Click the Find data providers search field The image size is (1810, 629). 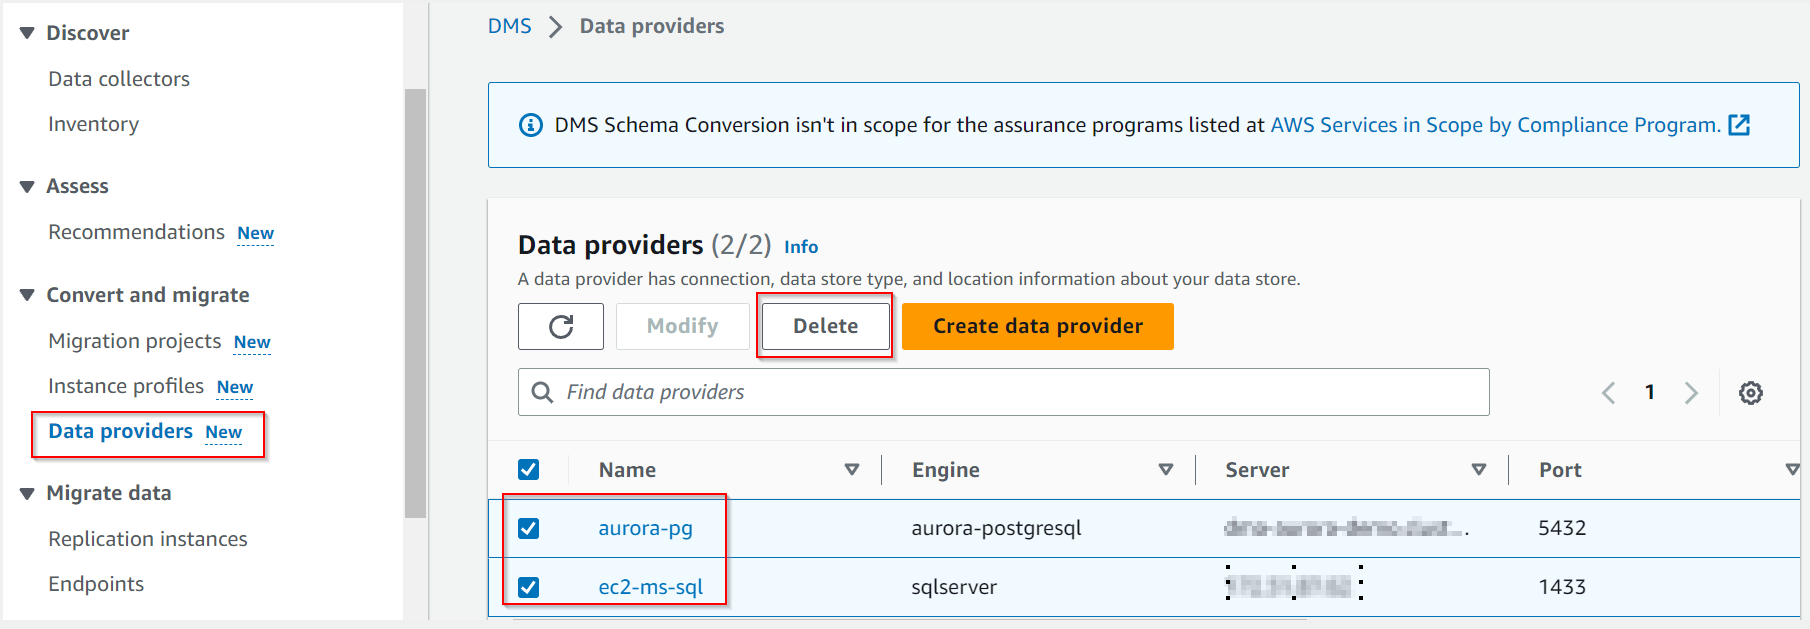(x=1003, y=392)
